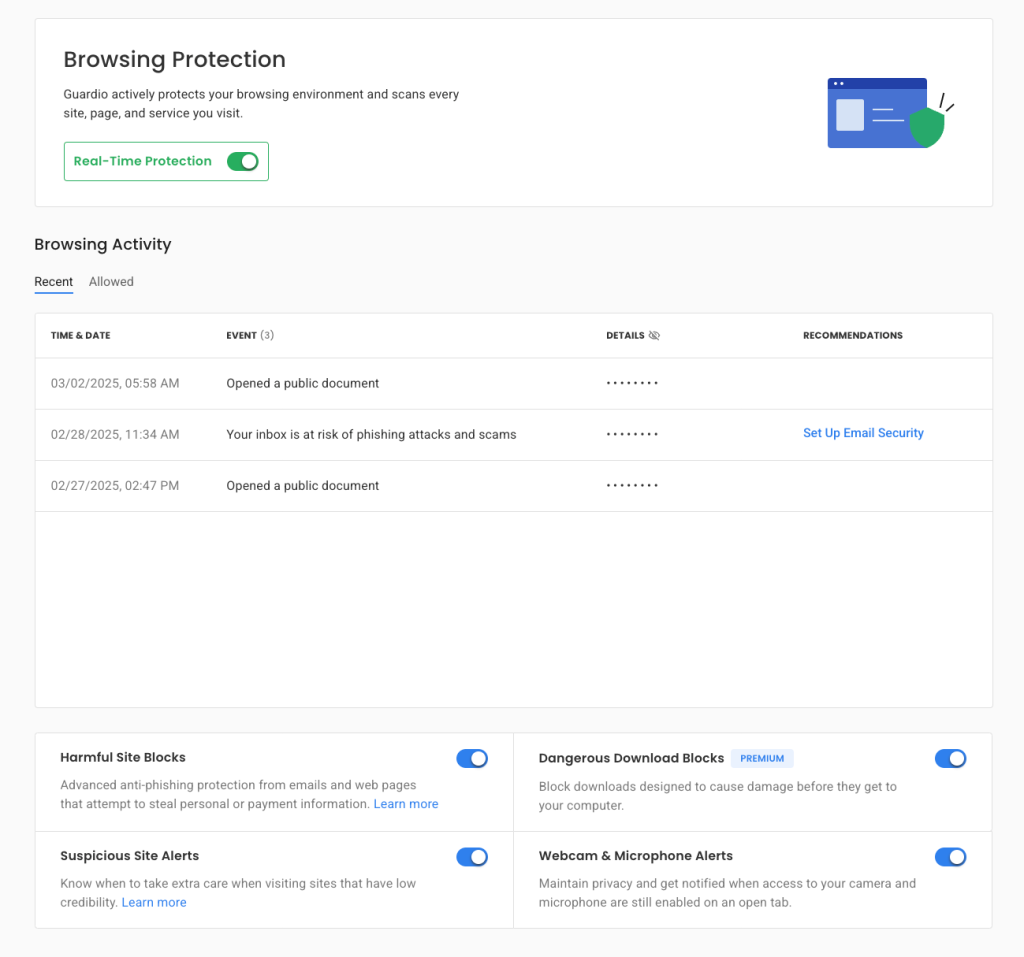This screenshot has width=1024, height=957.
Task: Toggle Real-Time Protection switch
Action: (242, 161)
